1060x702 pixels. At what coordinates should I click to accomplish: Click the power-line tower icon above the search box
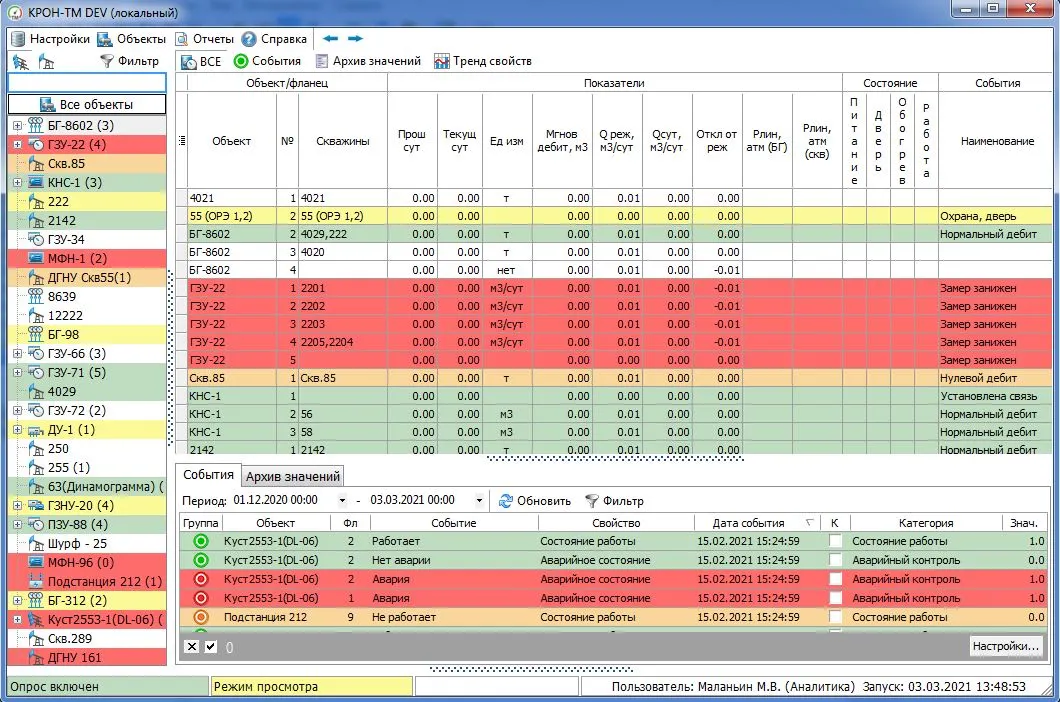[21, 62]
